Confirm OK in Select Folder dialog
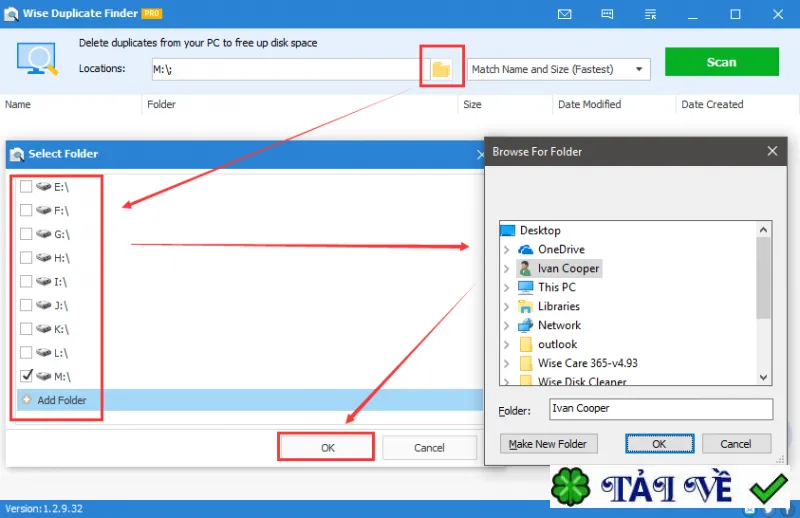800x518 pixels. click(x=327, y=448)
